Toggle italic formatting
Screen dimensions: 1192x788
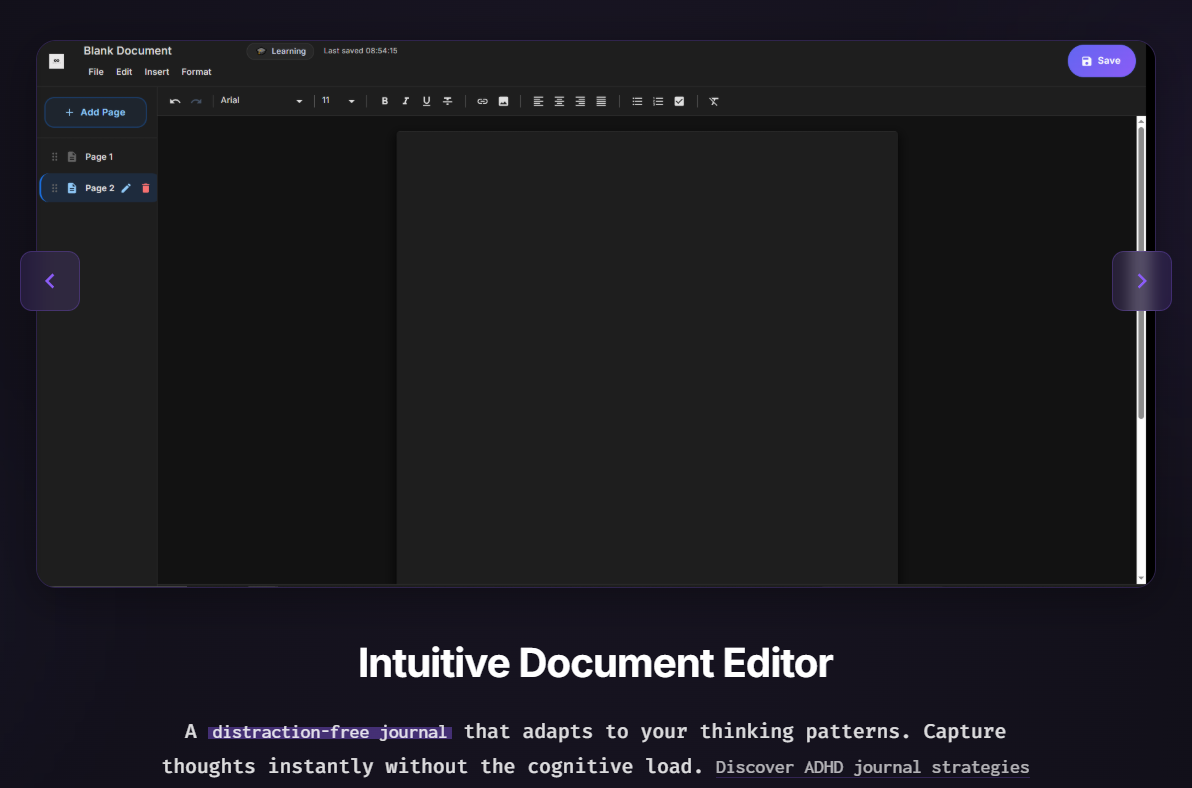(x=405, y=101)
